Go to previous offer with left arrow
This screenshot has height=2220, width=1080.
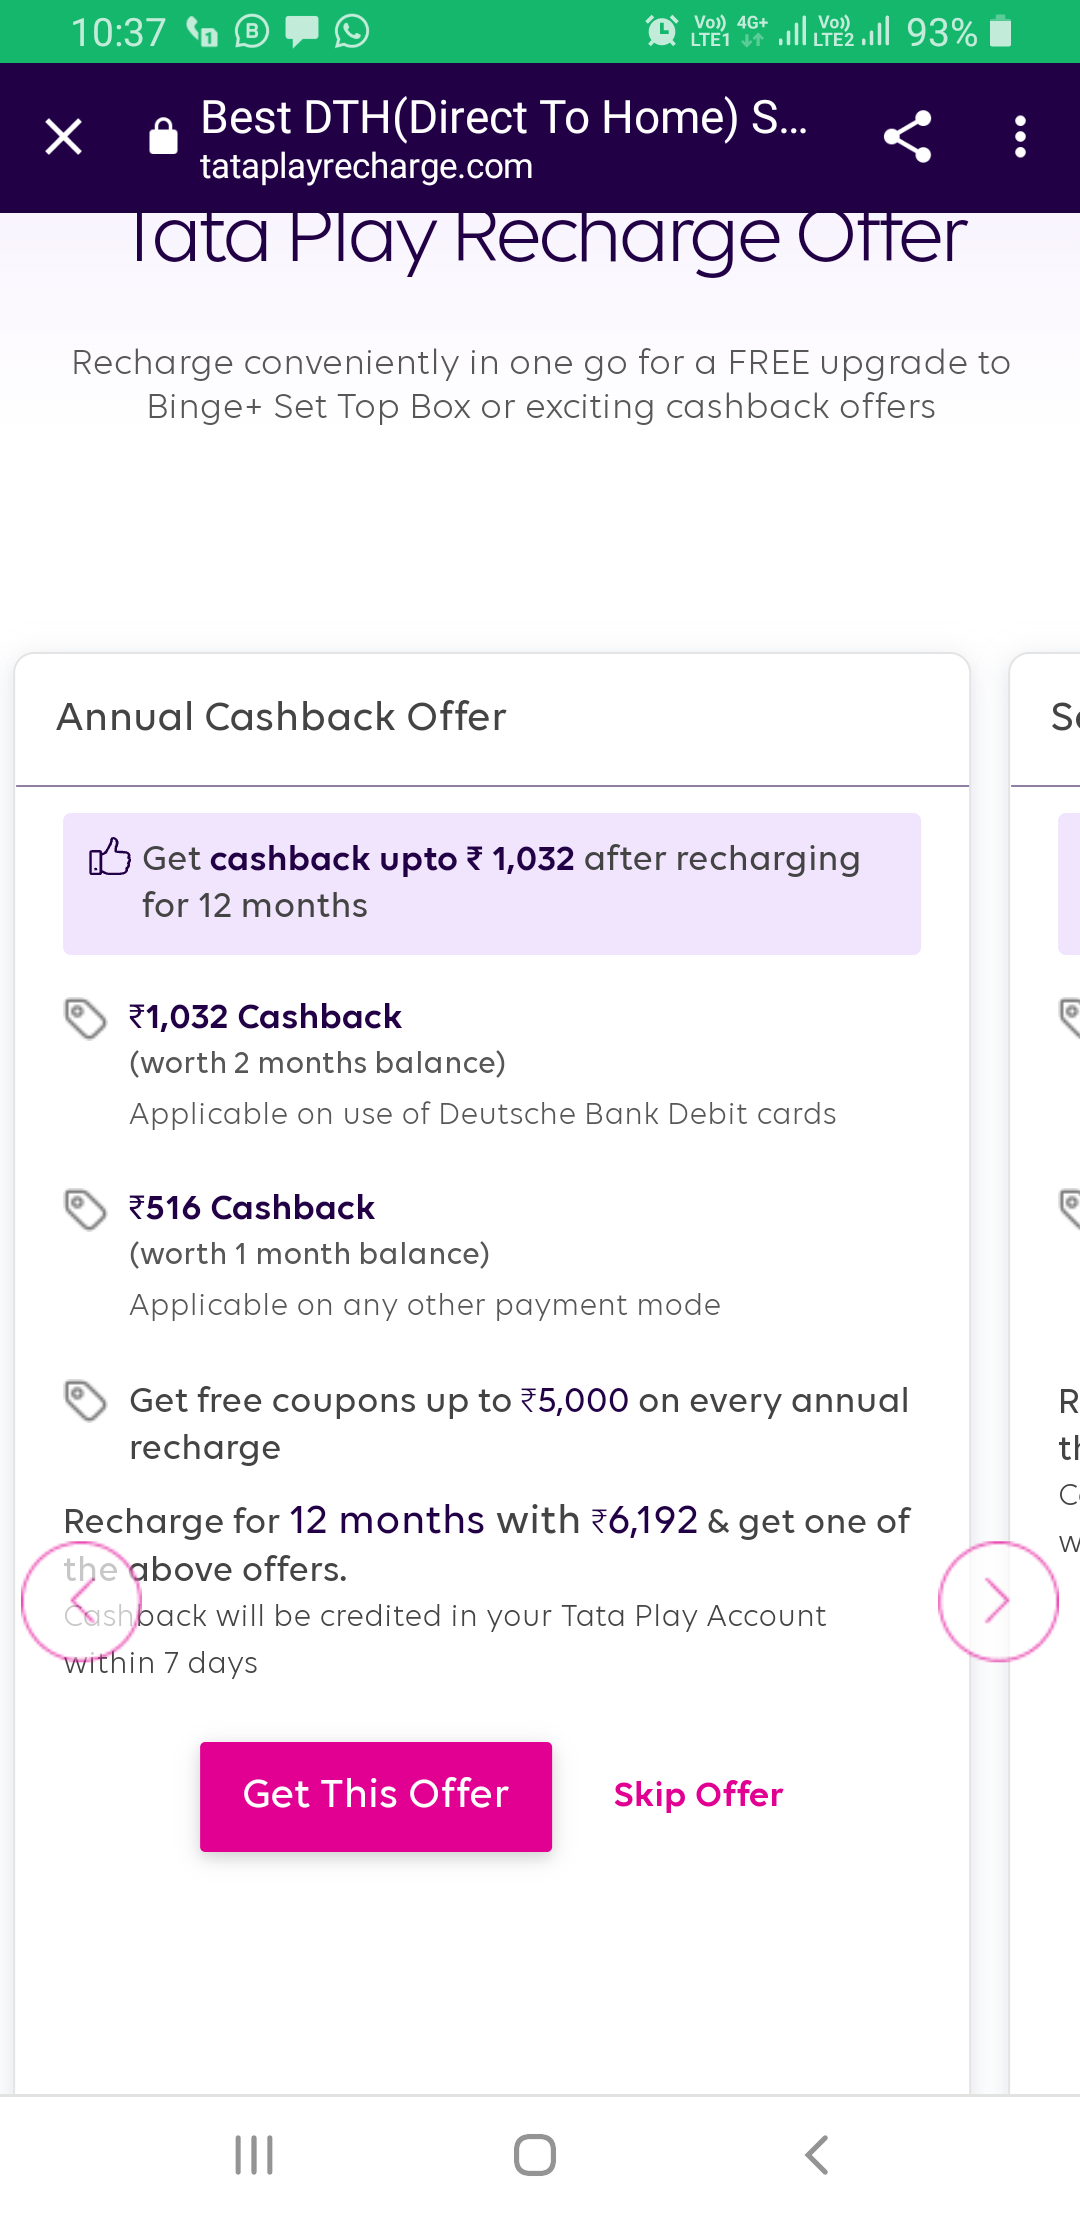[81, 1601]
